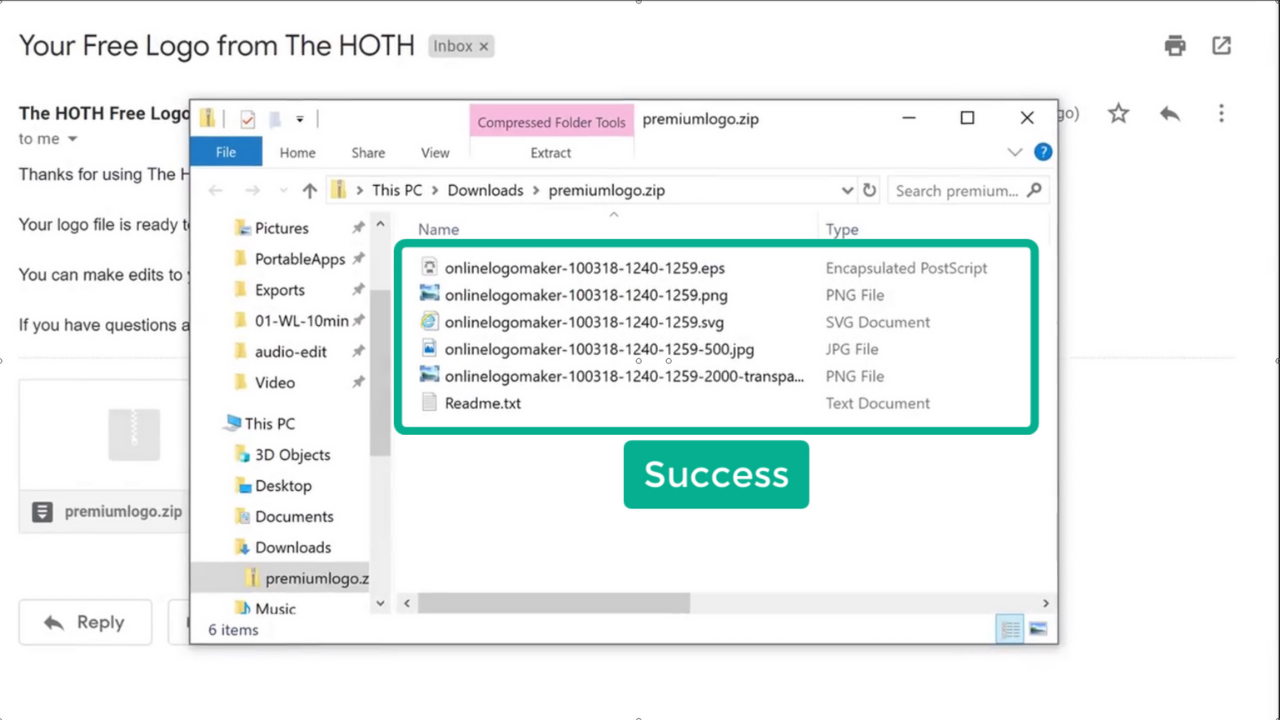The image size is (1280, 720).
Task: Select onlinelogomaker-100318-1240-1259.png file
Action: pyautogui.click(x=586, y=295)
